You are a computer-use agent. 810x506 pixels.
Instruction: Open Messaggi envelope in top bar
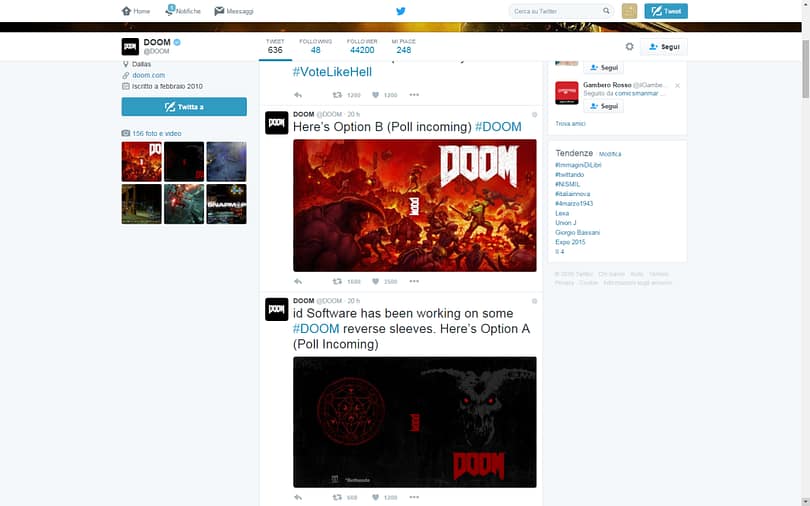pyautogui.click(x=234, y=11)
